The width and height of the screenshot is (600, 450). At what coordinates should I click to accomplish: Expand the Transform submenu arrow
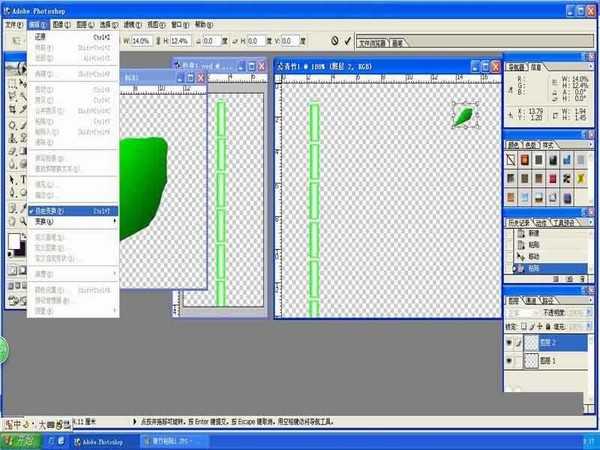(x=114, y=221)
